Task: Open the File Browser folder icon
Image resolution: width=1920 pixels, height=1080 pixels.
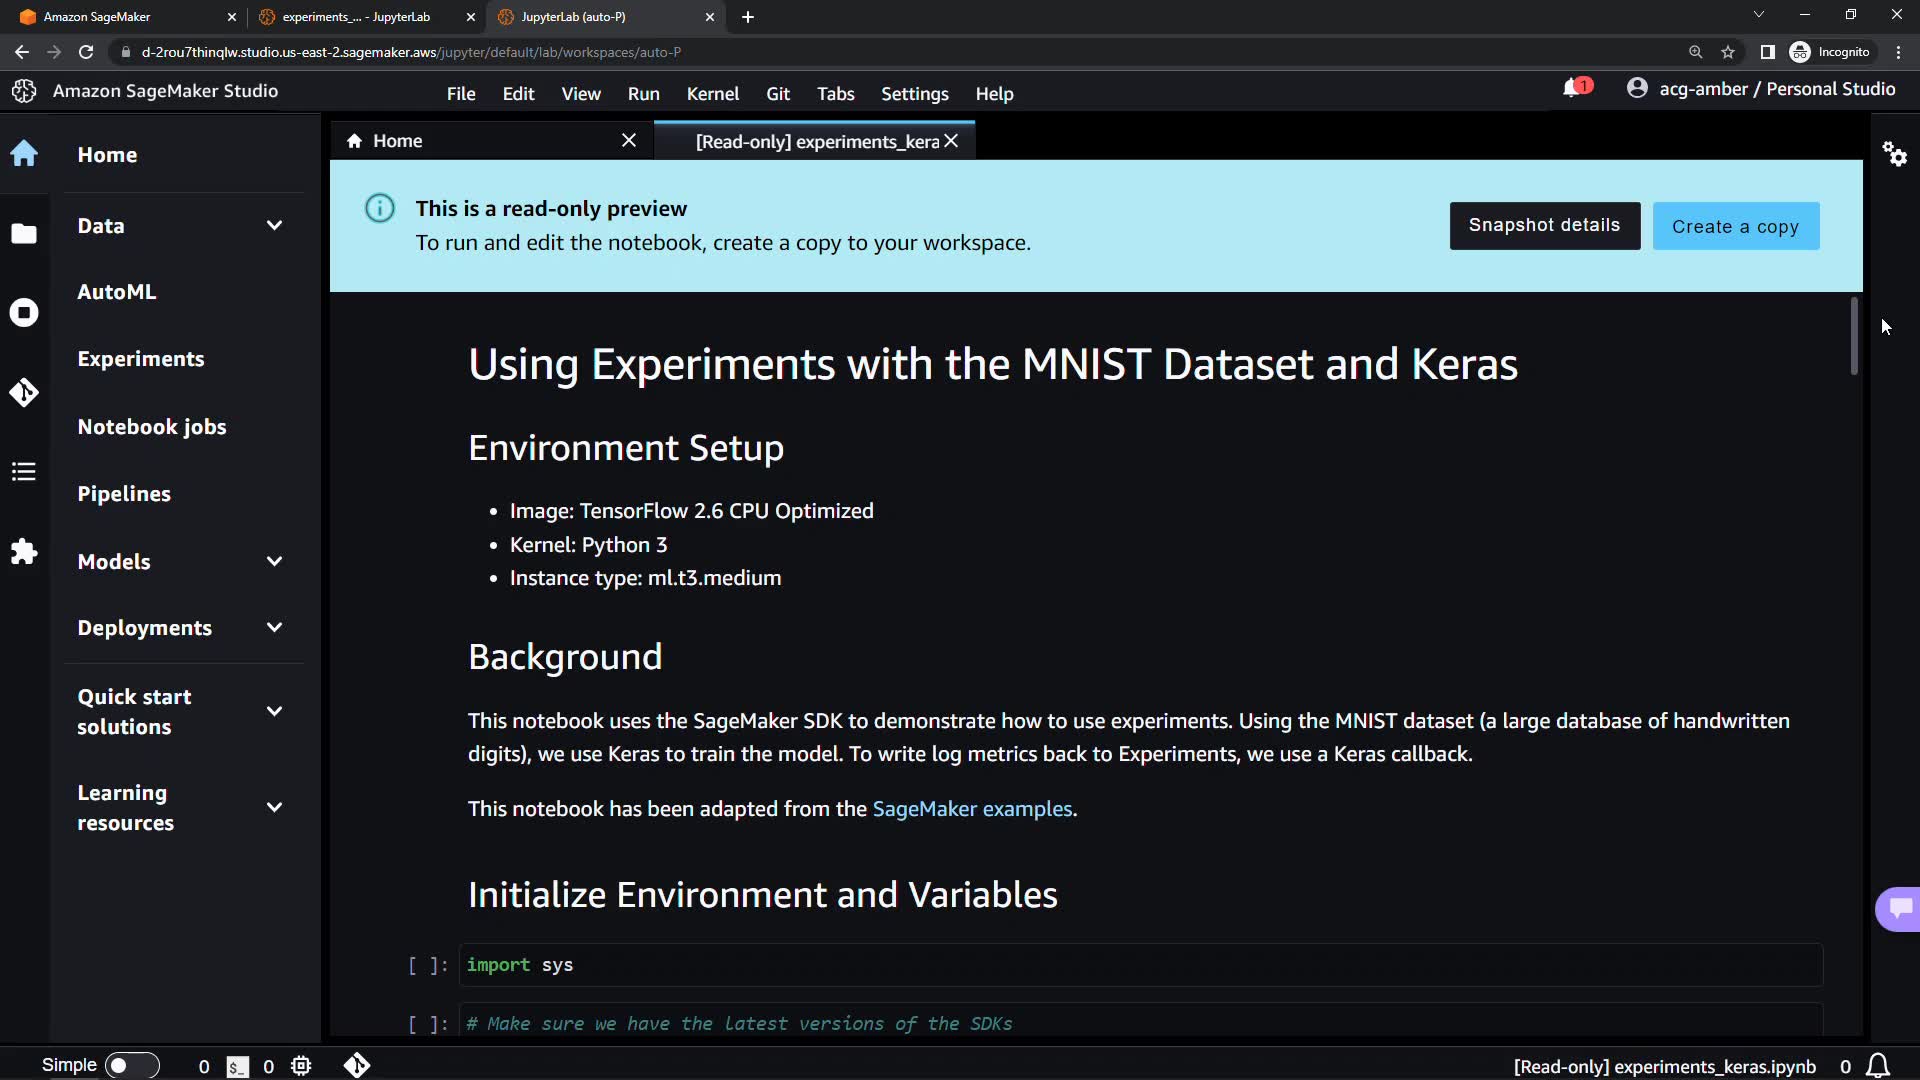Action: click(x=24, y=234)
